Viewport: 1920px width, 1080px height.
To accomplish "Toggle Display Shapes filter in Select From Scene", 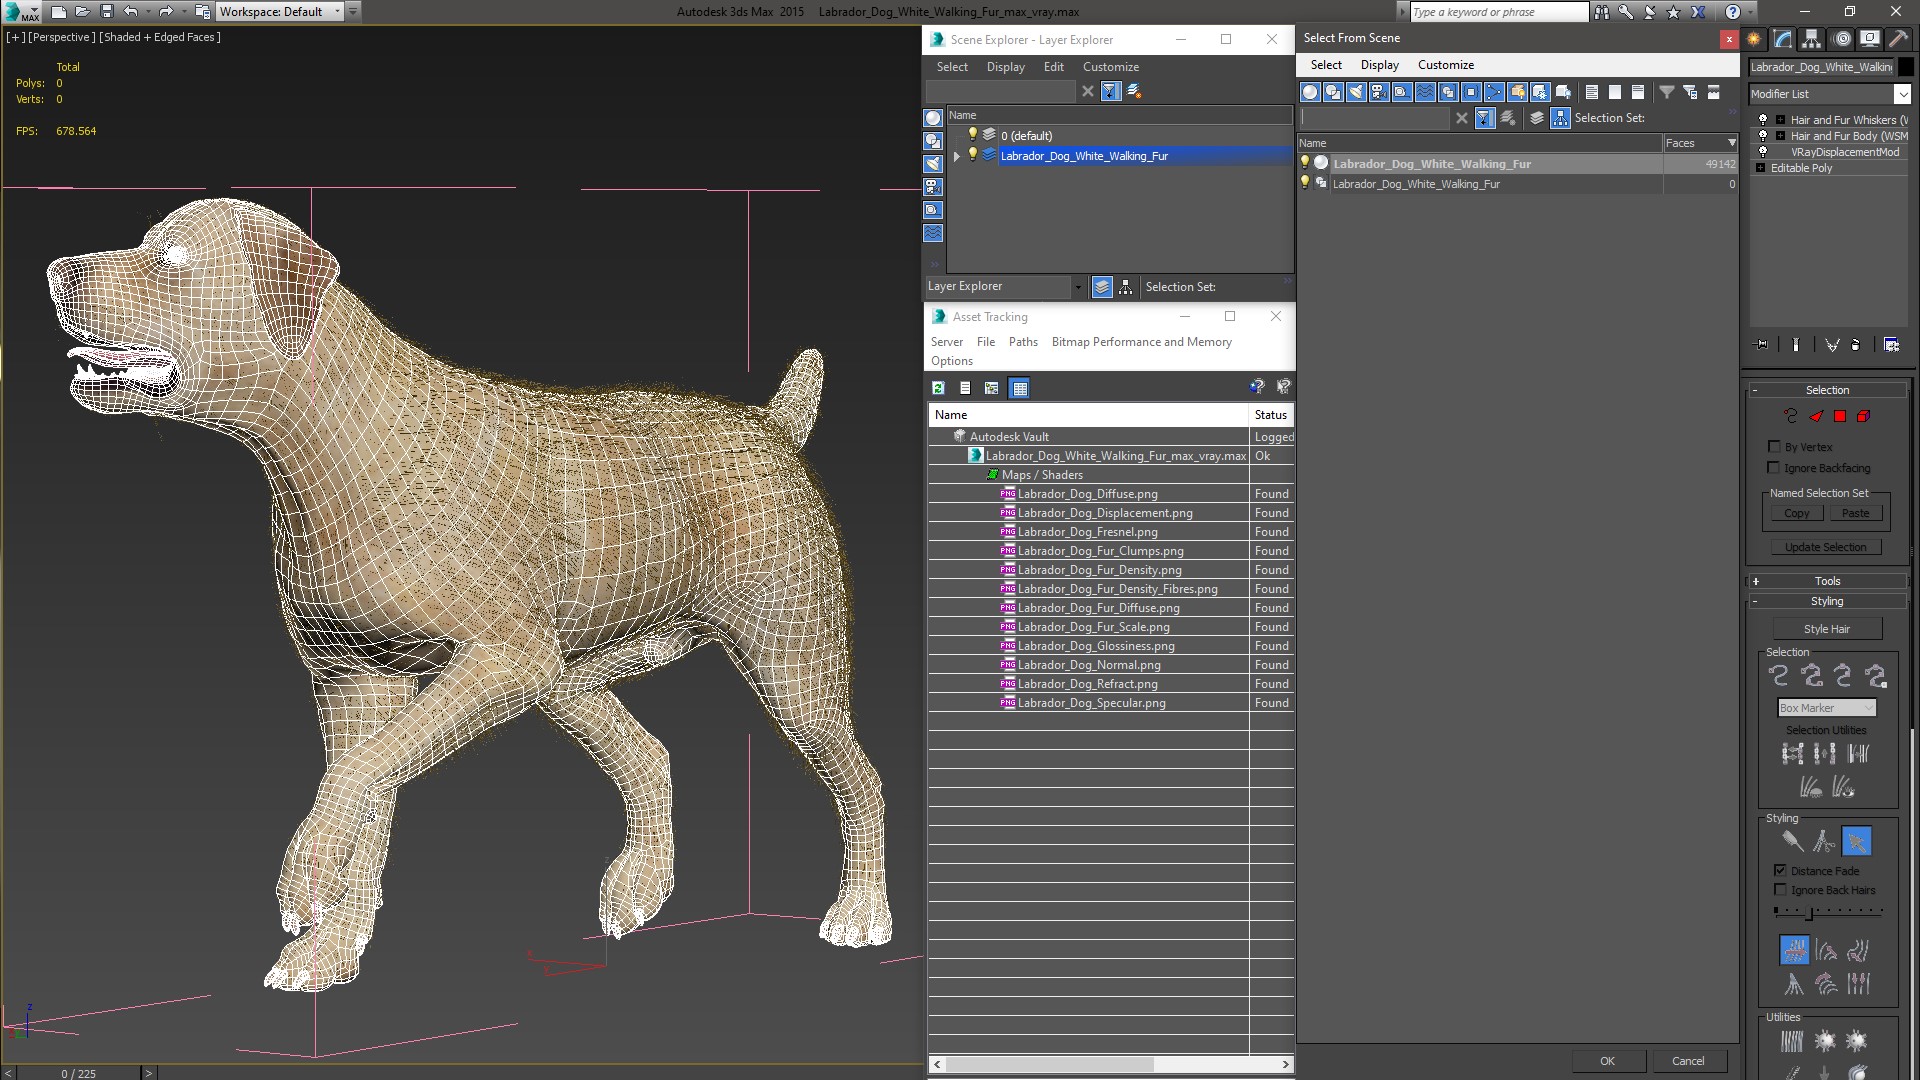I will click(1333, 92).
